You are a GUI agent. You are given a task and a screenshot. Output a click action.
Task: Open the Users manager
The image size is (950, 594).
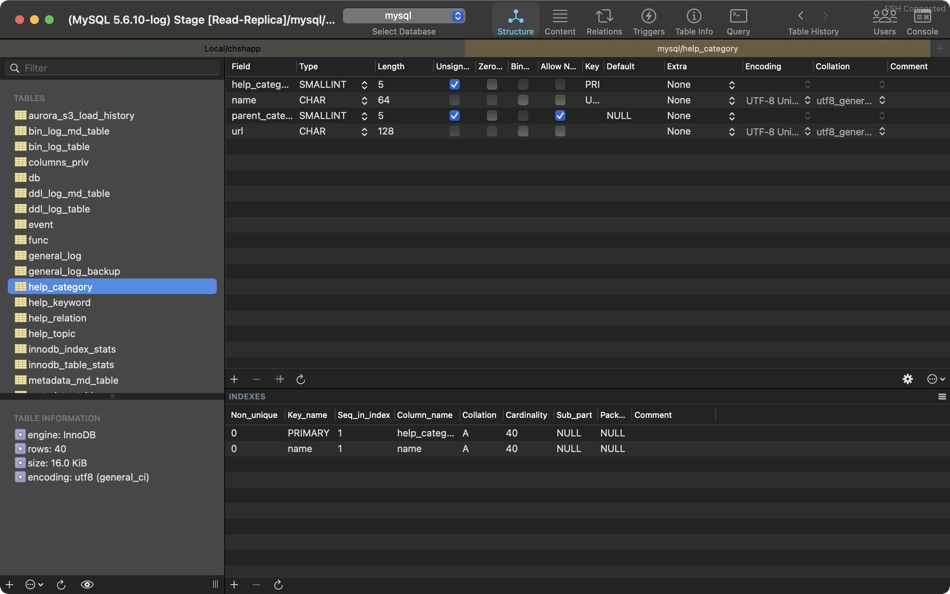point(884,22)
